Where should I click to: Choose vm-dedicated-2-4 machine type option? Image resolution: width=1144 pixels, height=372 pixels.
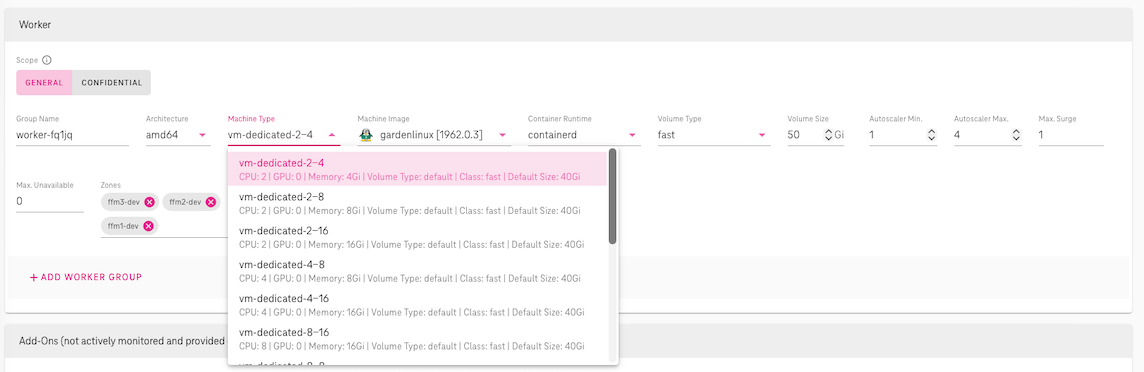(417, 169)
